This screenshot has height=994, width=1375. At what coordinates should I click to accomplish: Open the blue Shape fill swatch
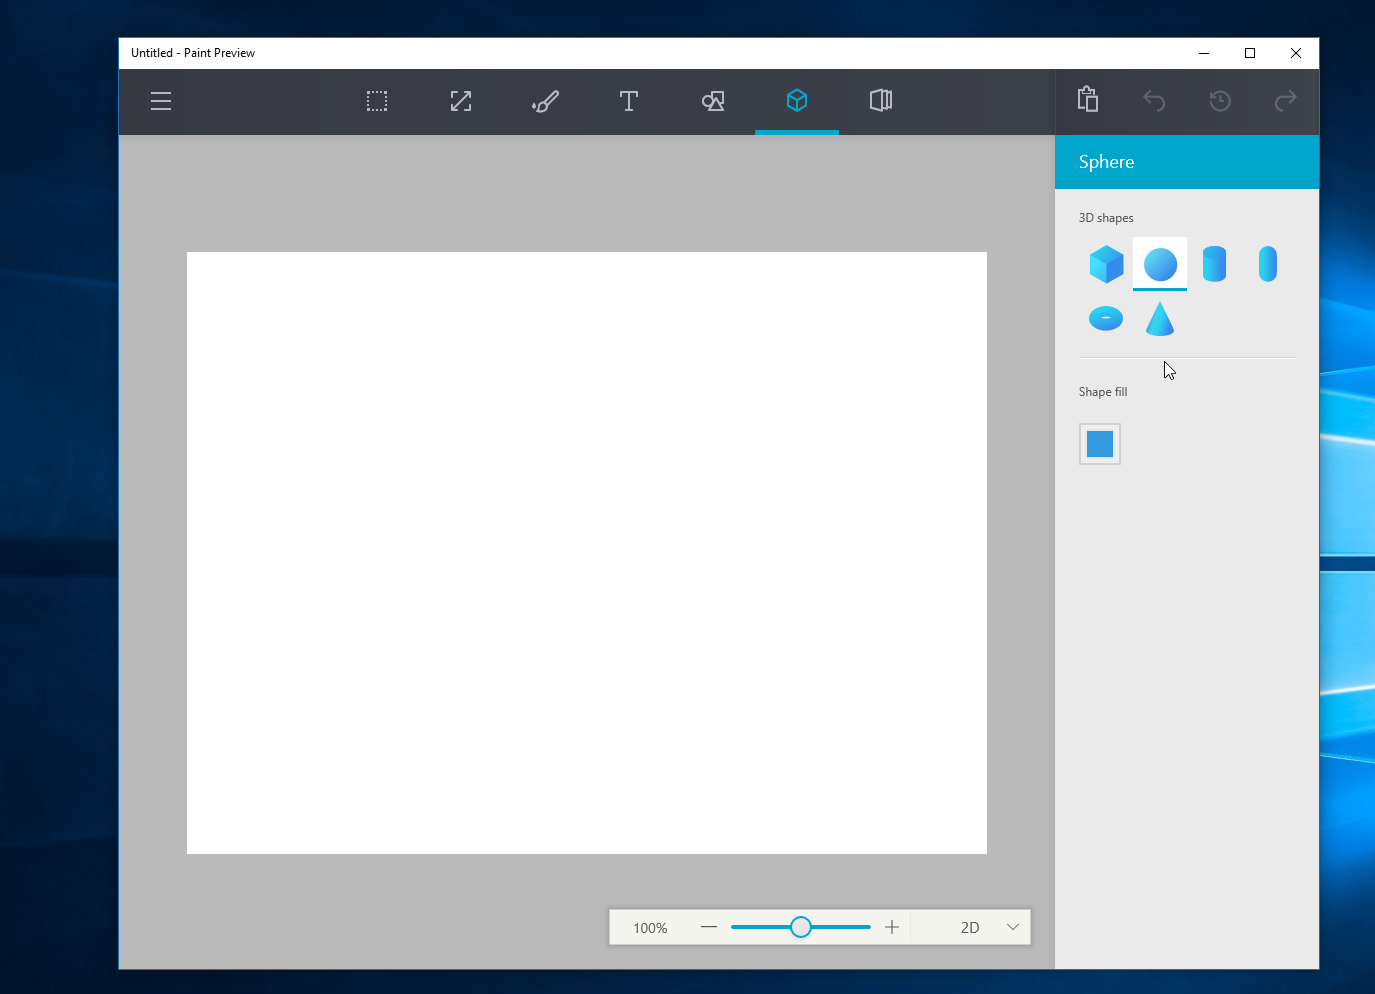(x=1100, y=444)
